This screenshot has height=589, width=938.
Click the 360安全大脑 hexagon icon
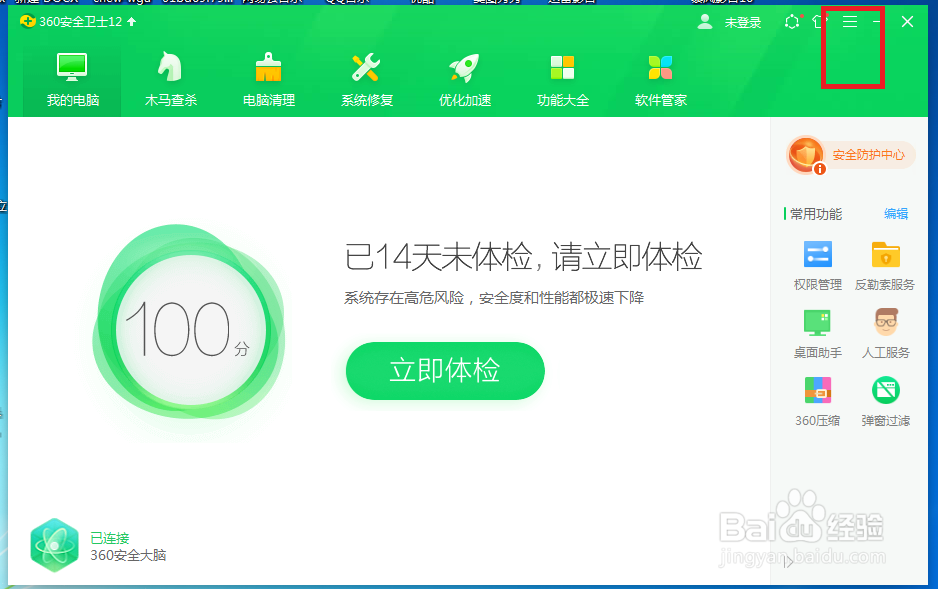click(54, 545)
